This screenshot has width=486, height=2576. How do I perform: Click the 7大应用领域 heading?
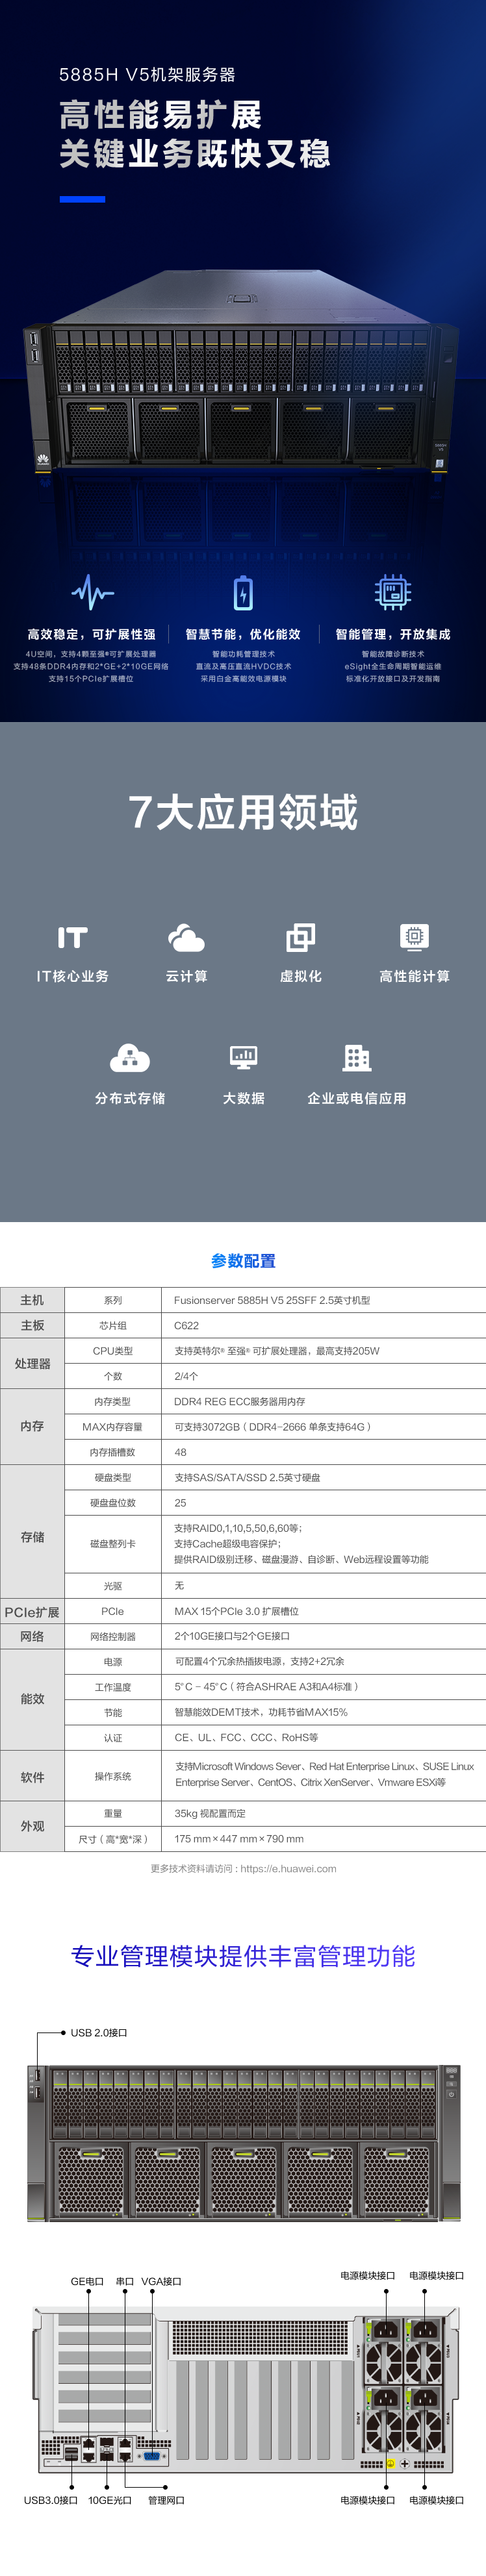coord(243,811)
